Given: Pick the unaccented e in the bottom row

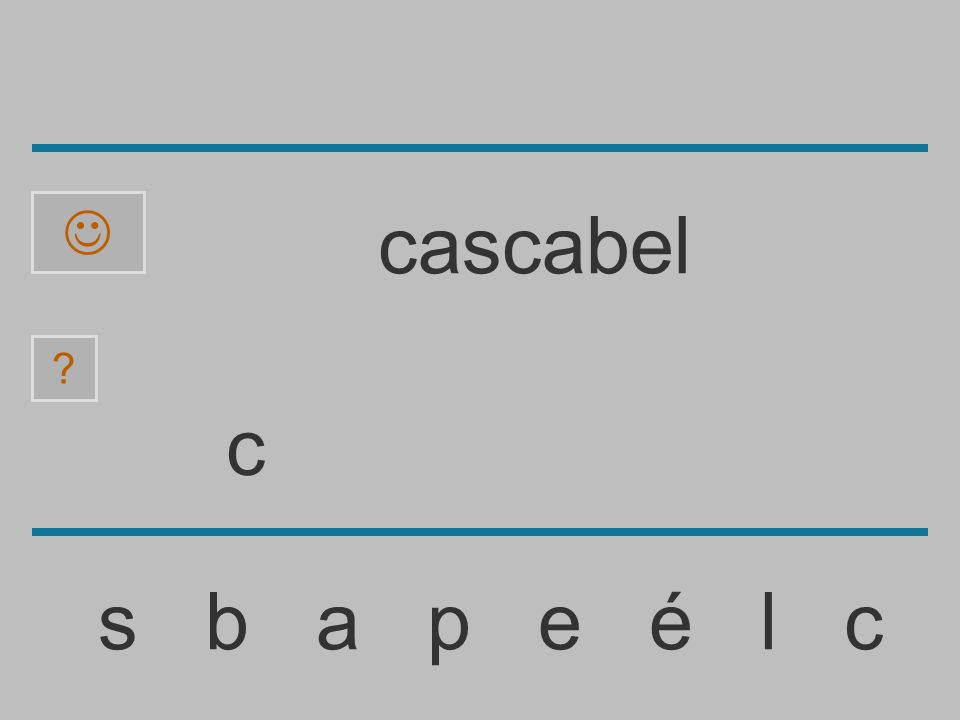Looking at the screenshot, I should point(559,626).
